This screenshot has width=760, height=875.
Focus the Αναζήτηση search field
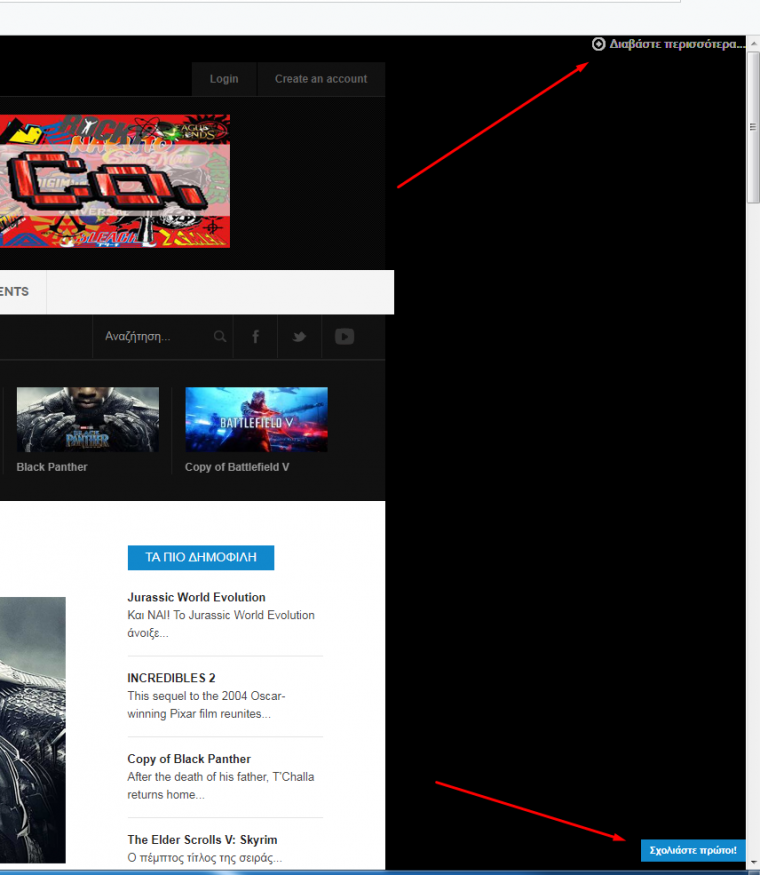click(x=150, y=337)
